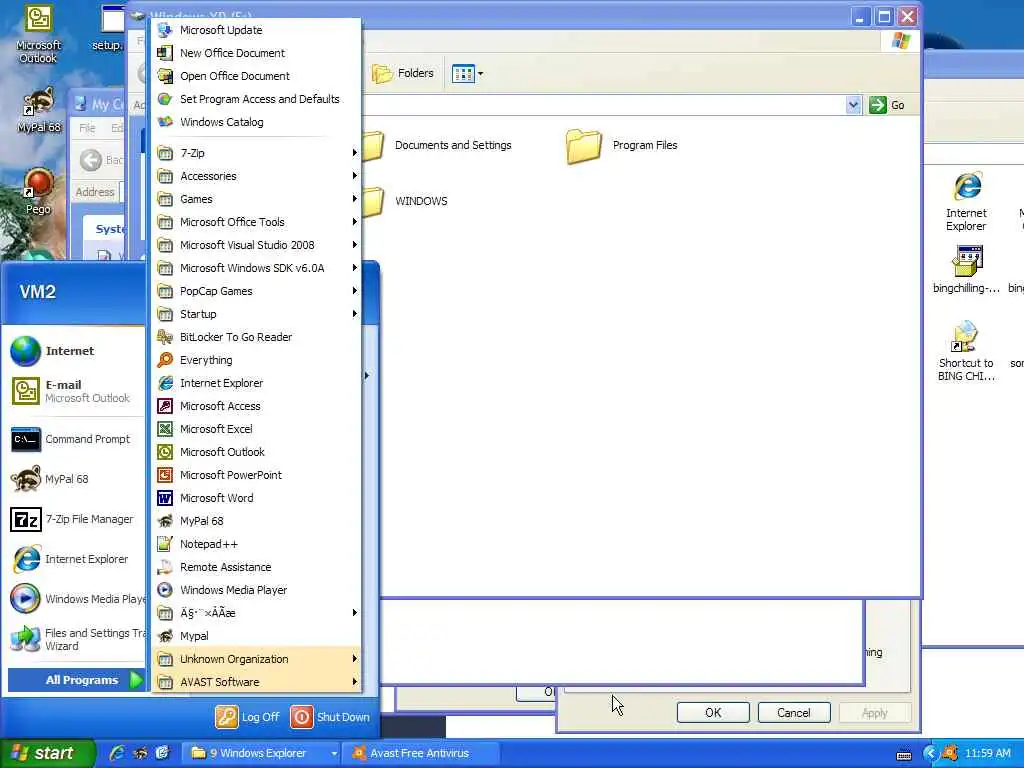Expand the 7-Zip submenu
The height and width of the screenshot is (768, 1024).
(256, 153)
